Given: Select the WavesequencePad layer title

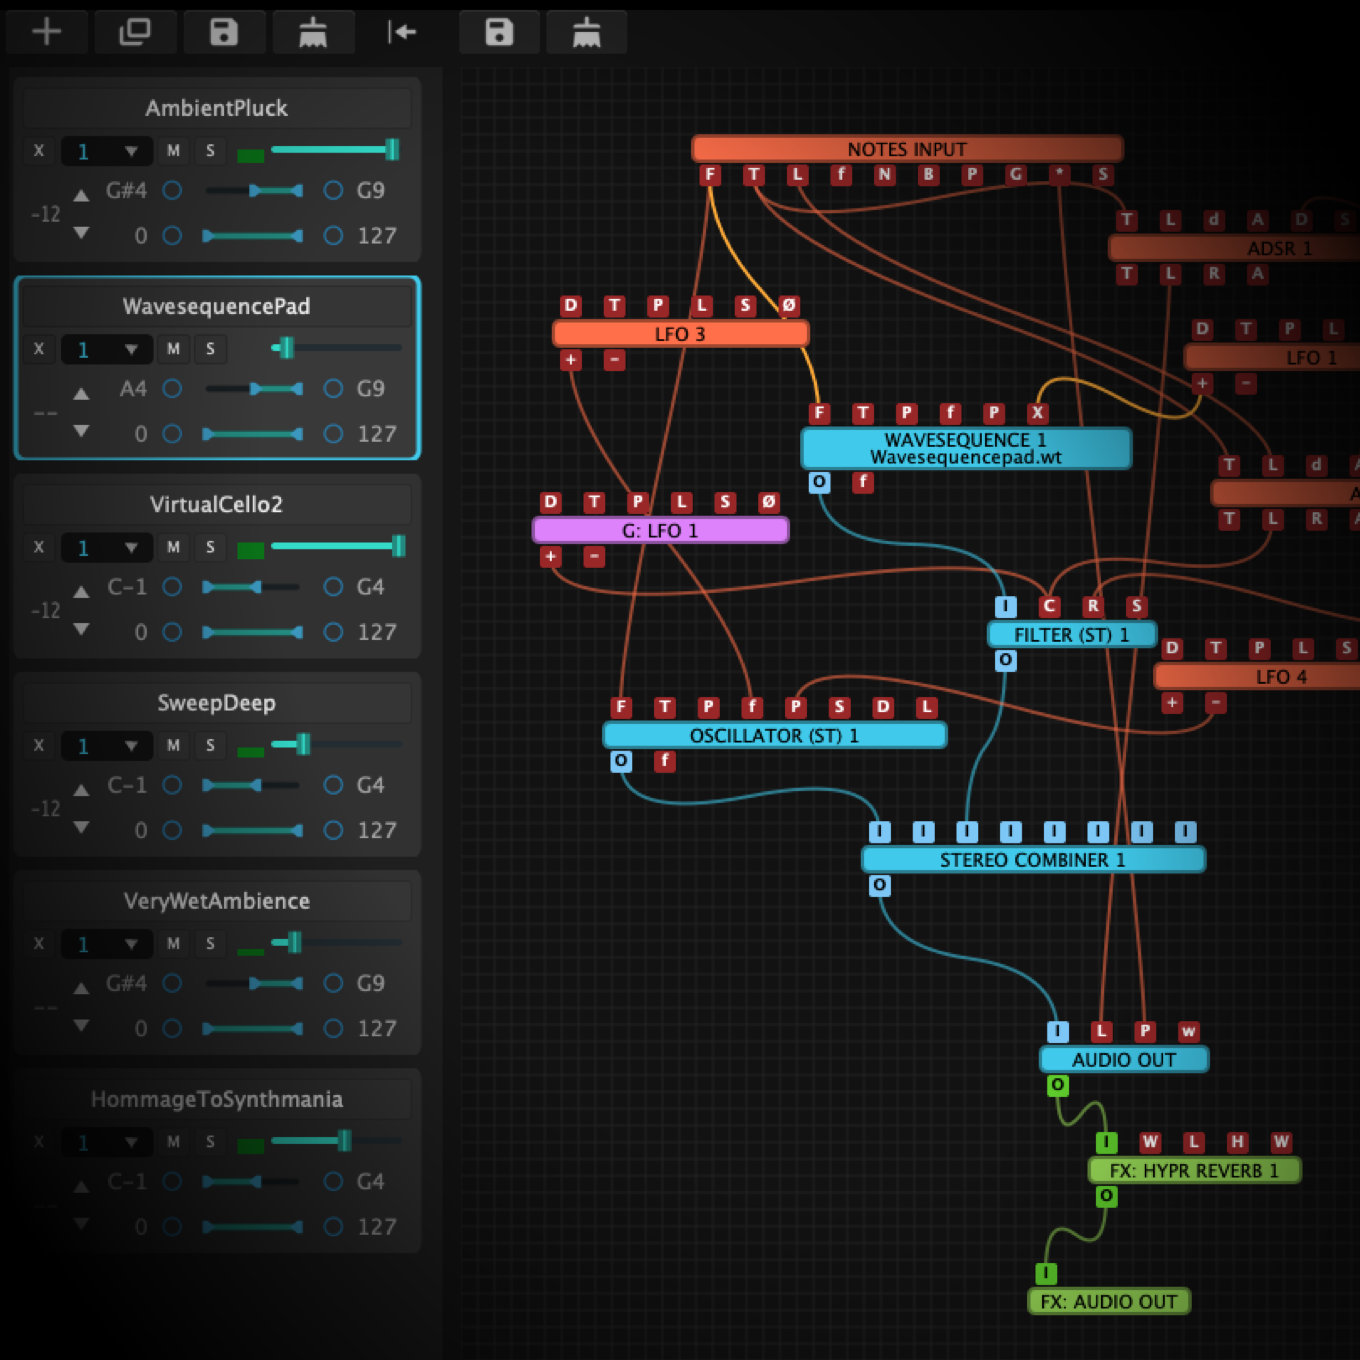Looking at the screenshot, I should [217, 306].
